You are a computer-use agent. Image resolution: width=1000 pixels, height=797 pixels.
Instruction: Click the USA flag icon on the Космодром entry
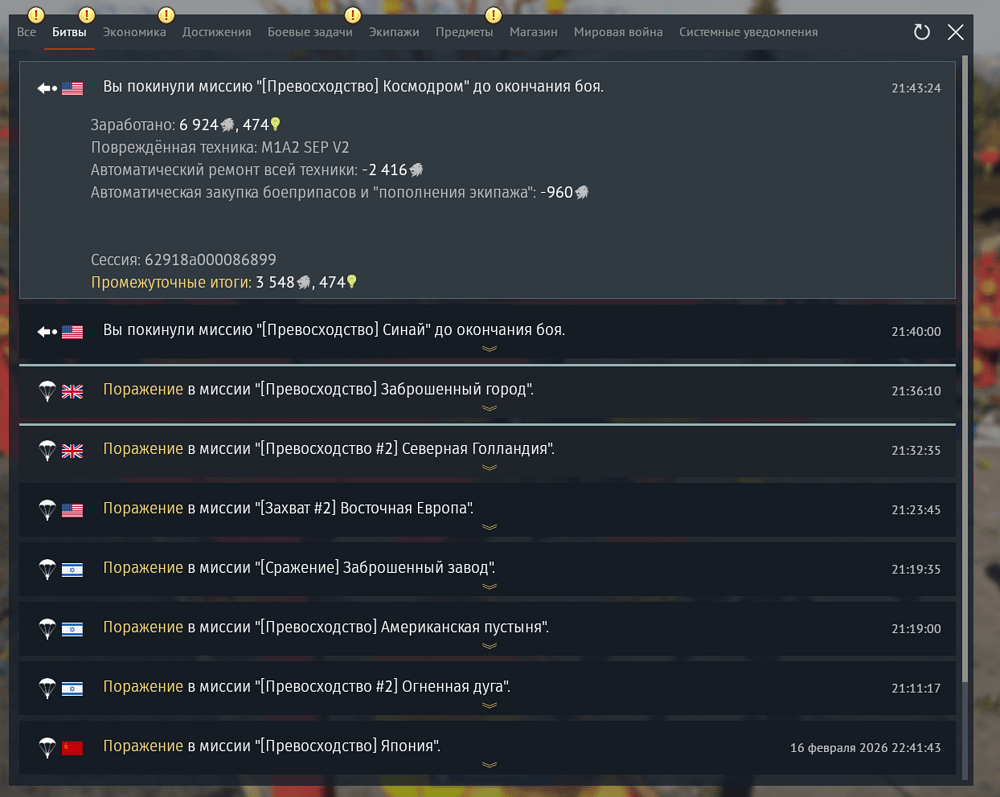point(72,88)
